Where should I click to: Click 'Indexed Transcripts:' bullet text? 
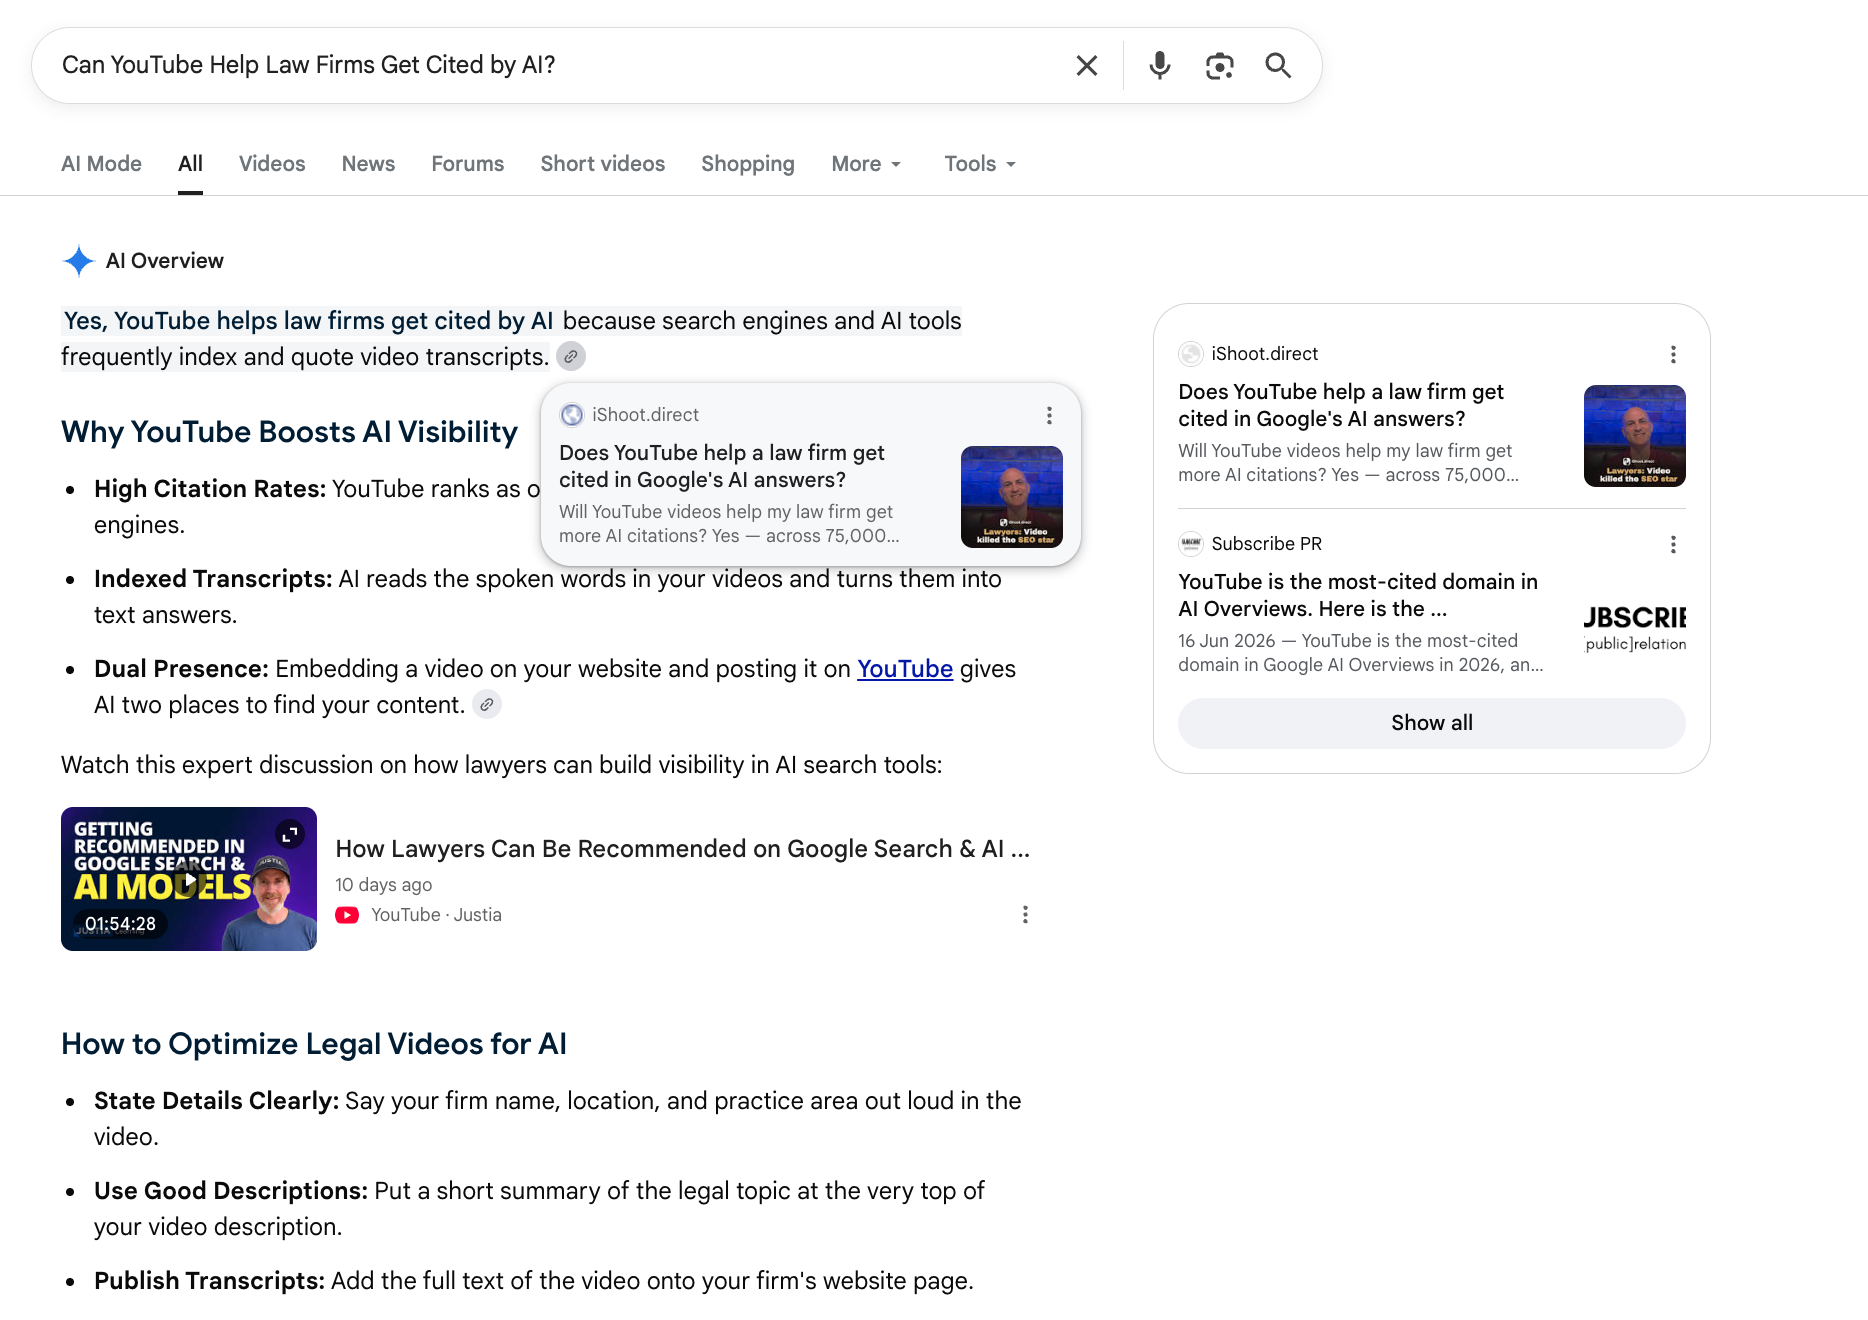tap(213, 579)
